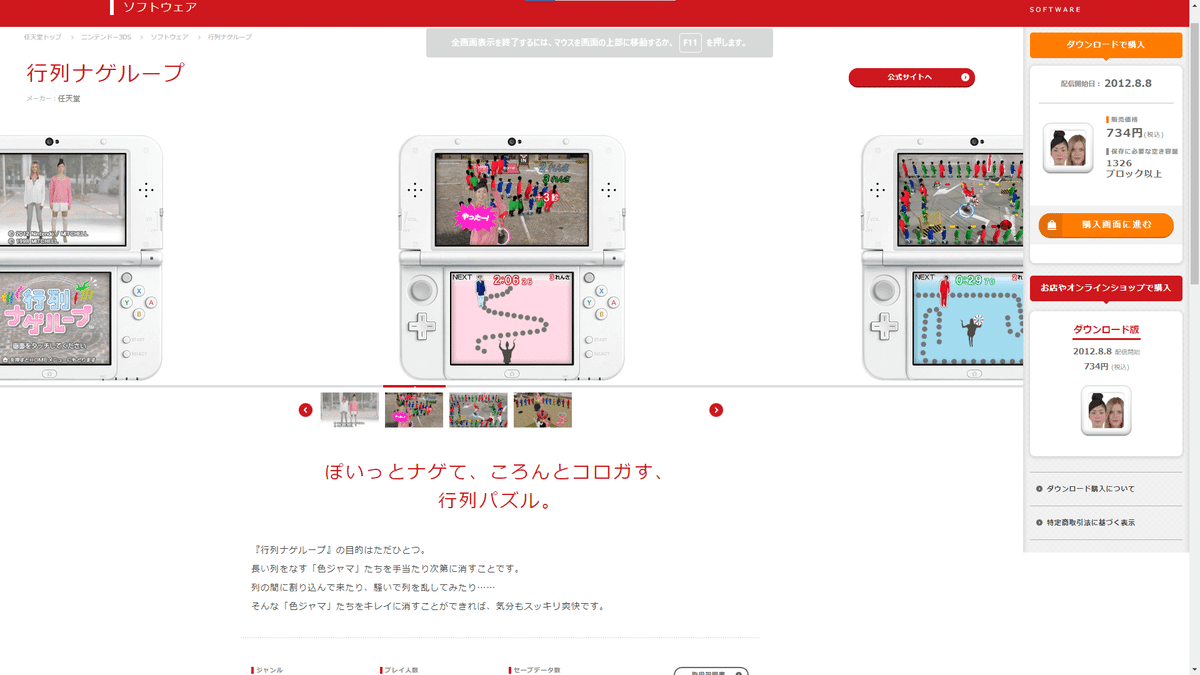Click the right 3DS gameplay image
1200x675 pixels.
pyautogui.click(x=943, y=258)
